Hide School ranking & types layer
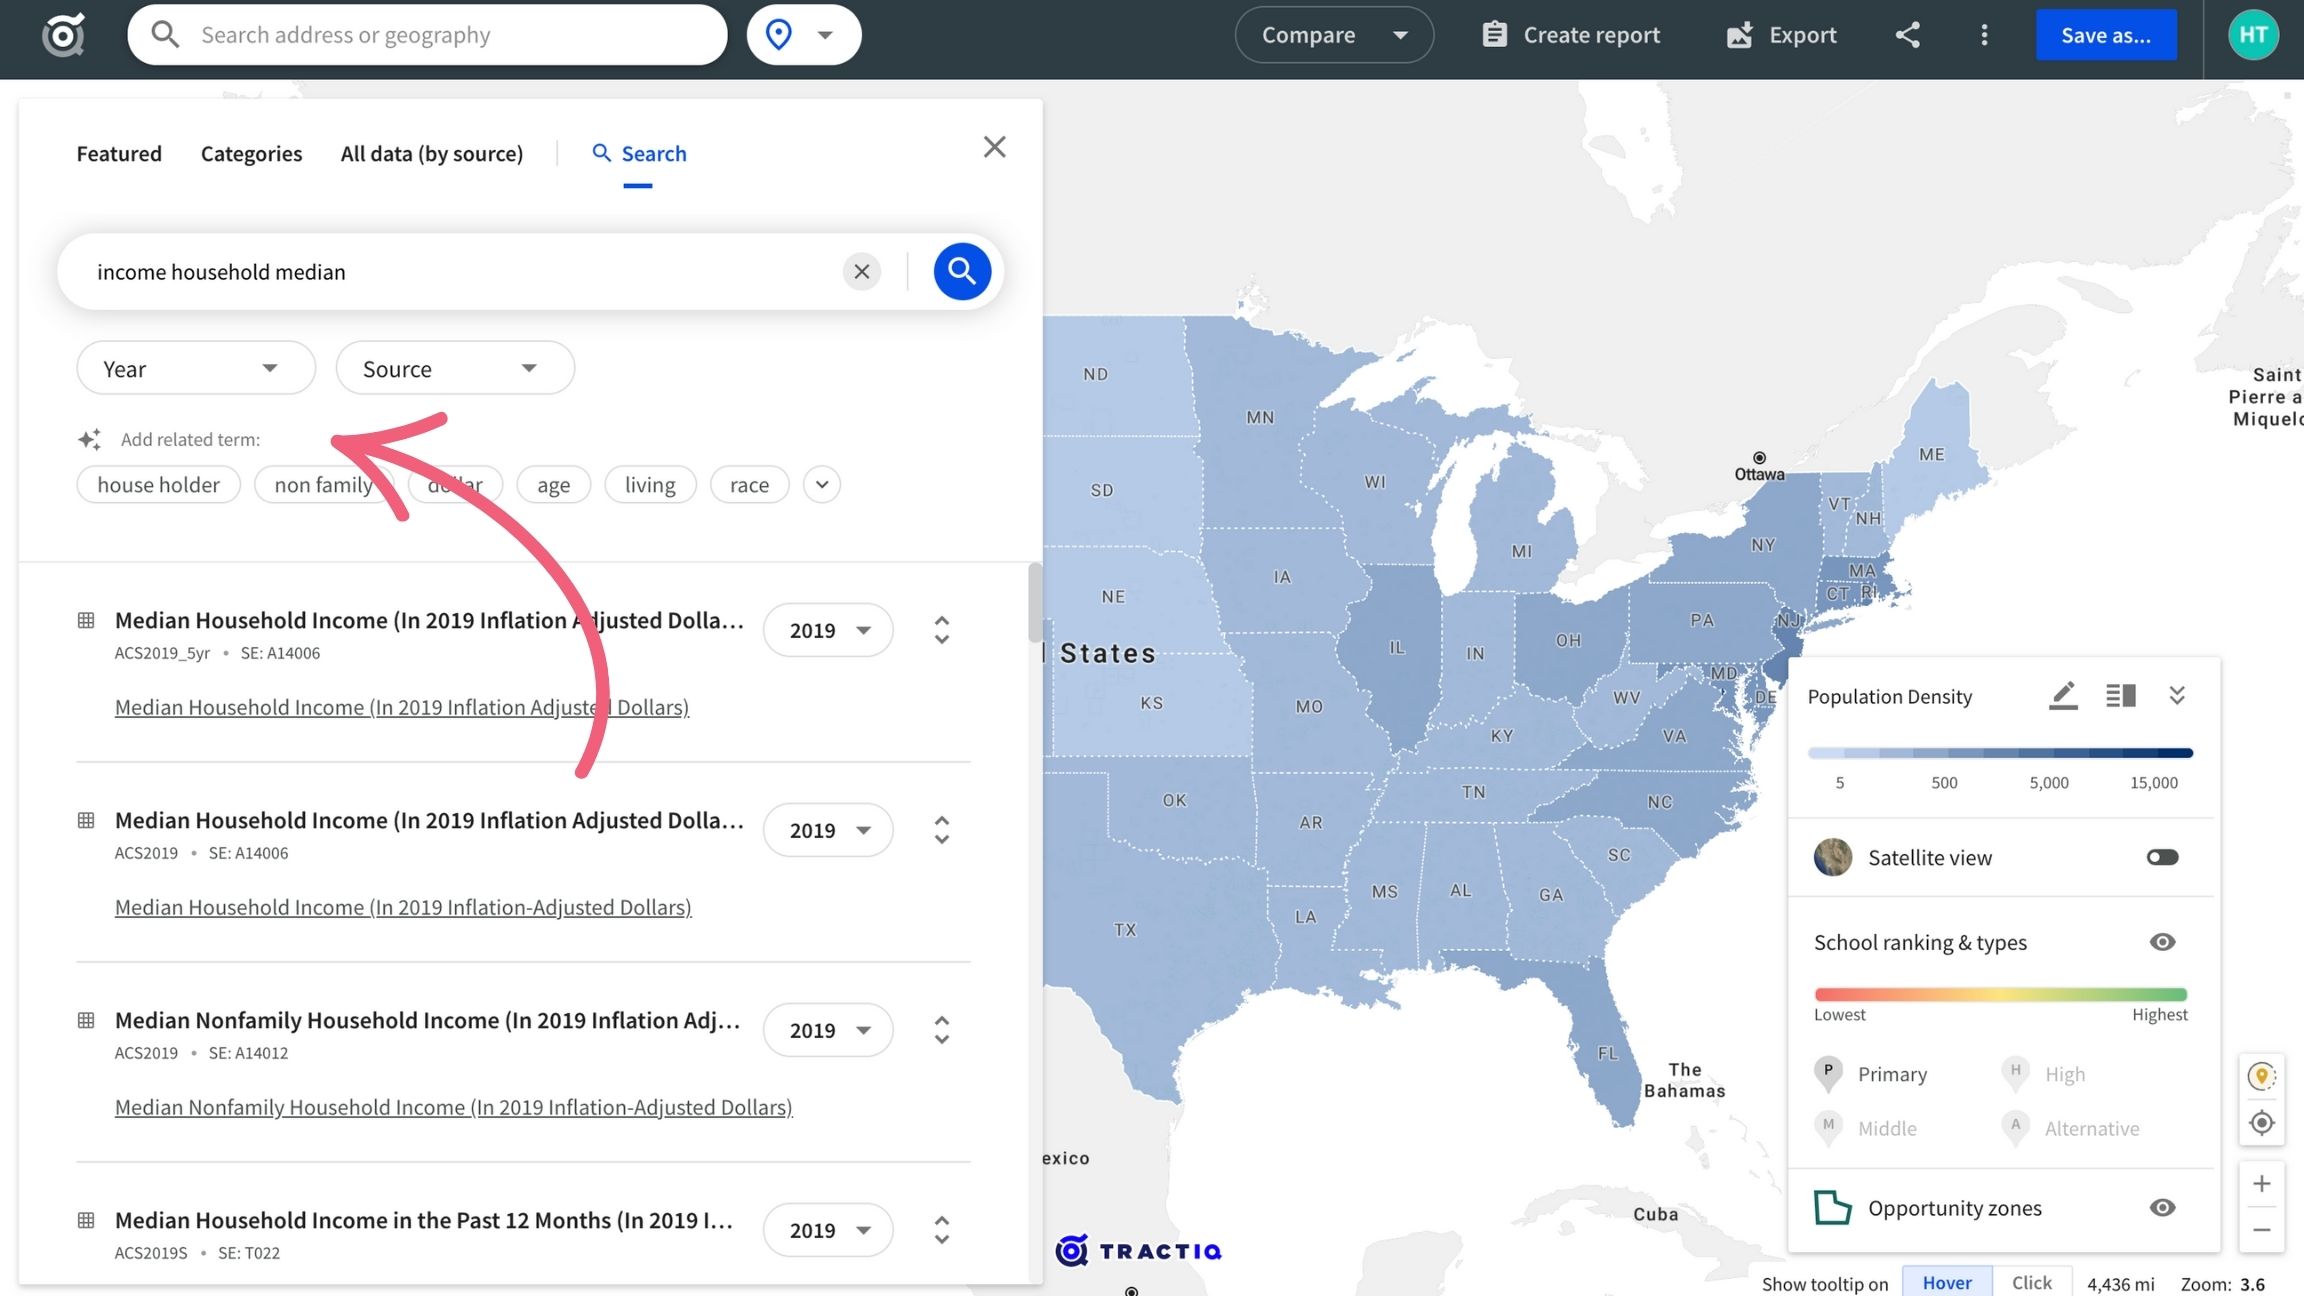Viewport: 2304px width, 1296px height. click(x=2162, y=942)
